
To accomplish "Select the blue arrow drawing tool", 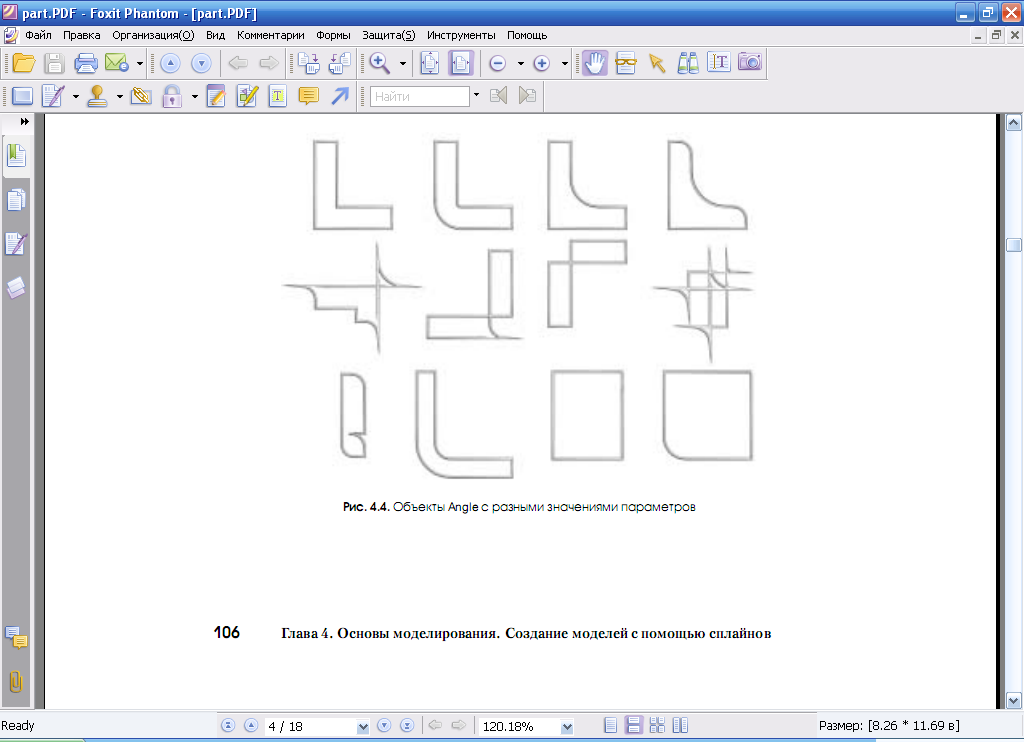I will (340, 97).
